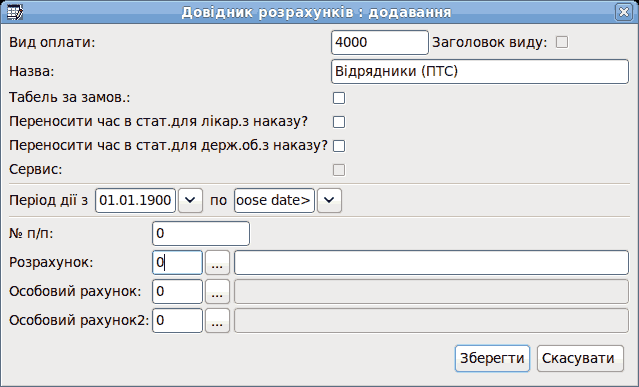Viewport: 639px width, 387px height.
Task: Click the Розрахунок description text field
Action: [x=432, y=263]
